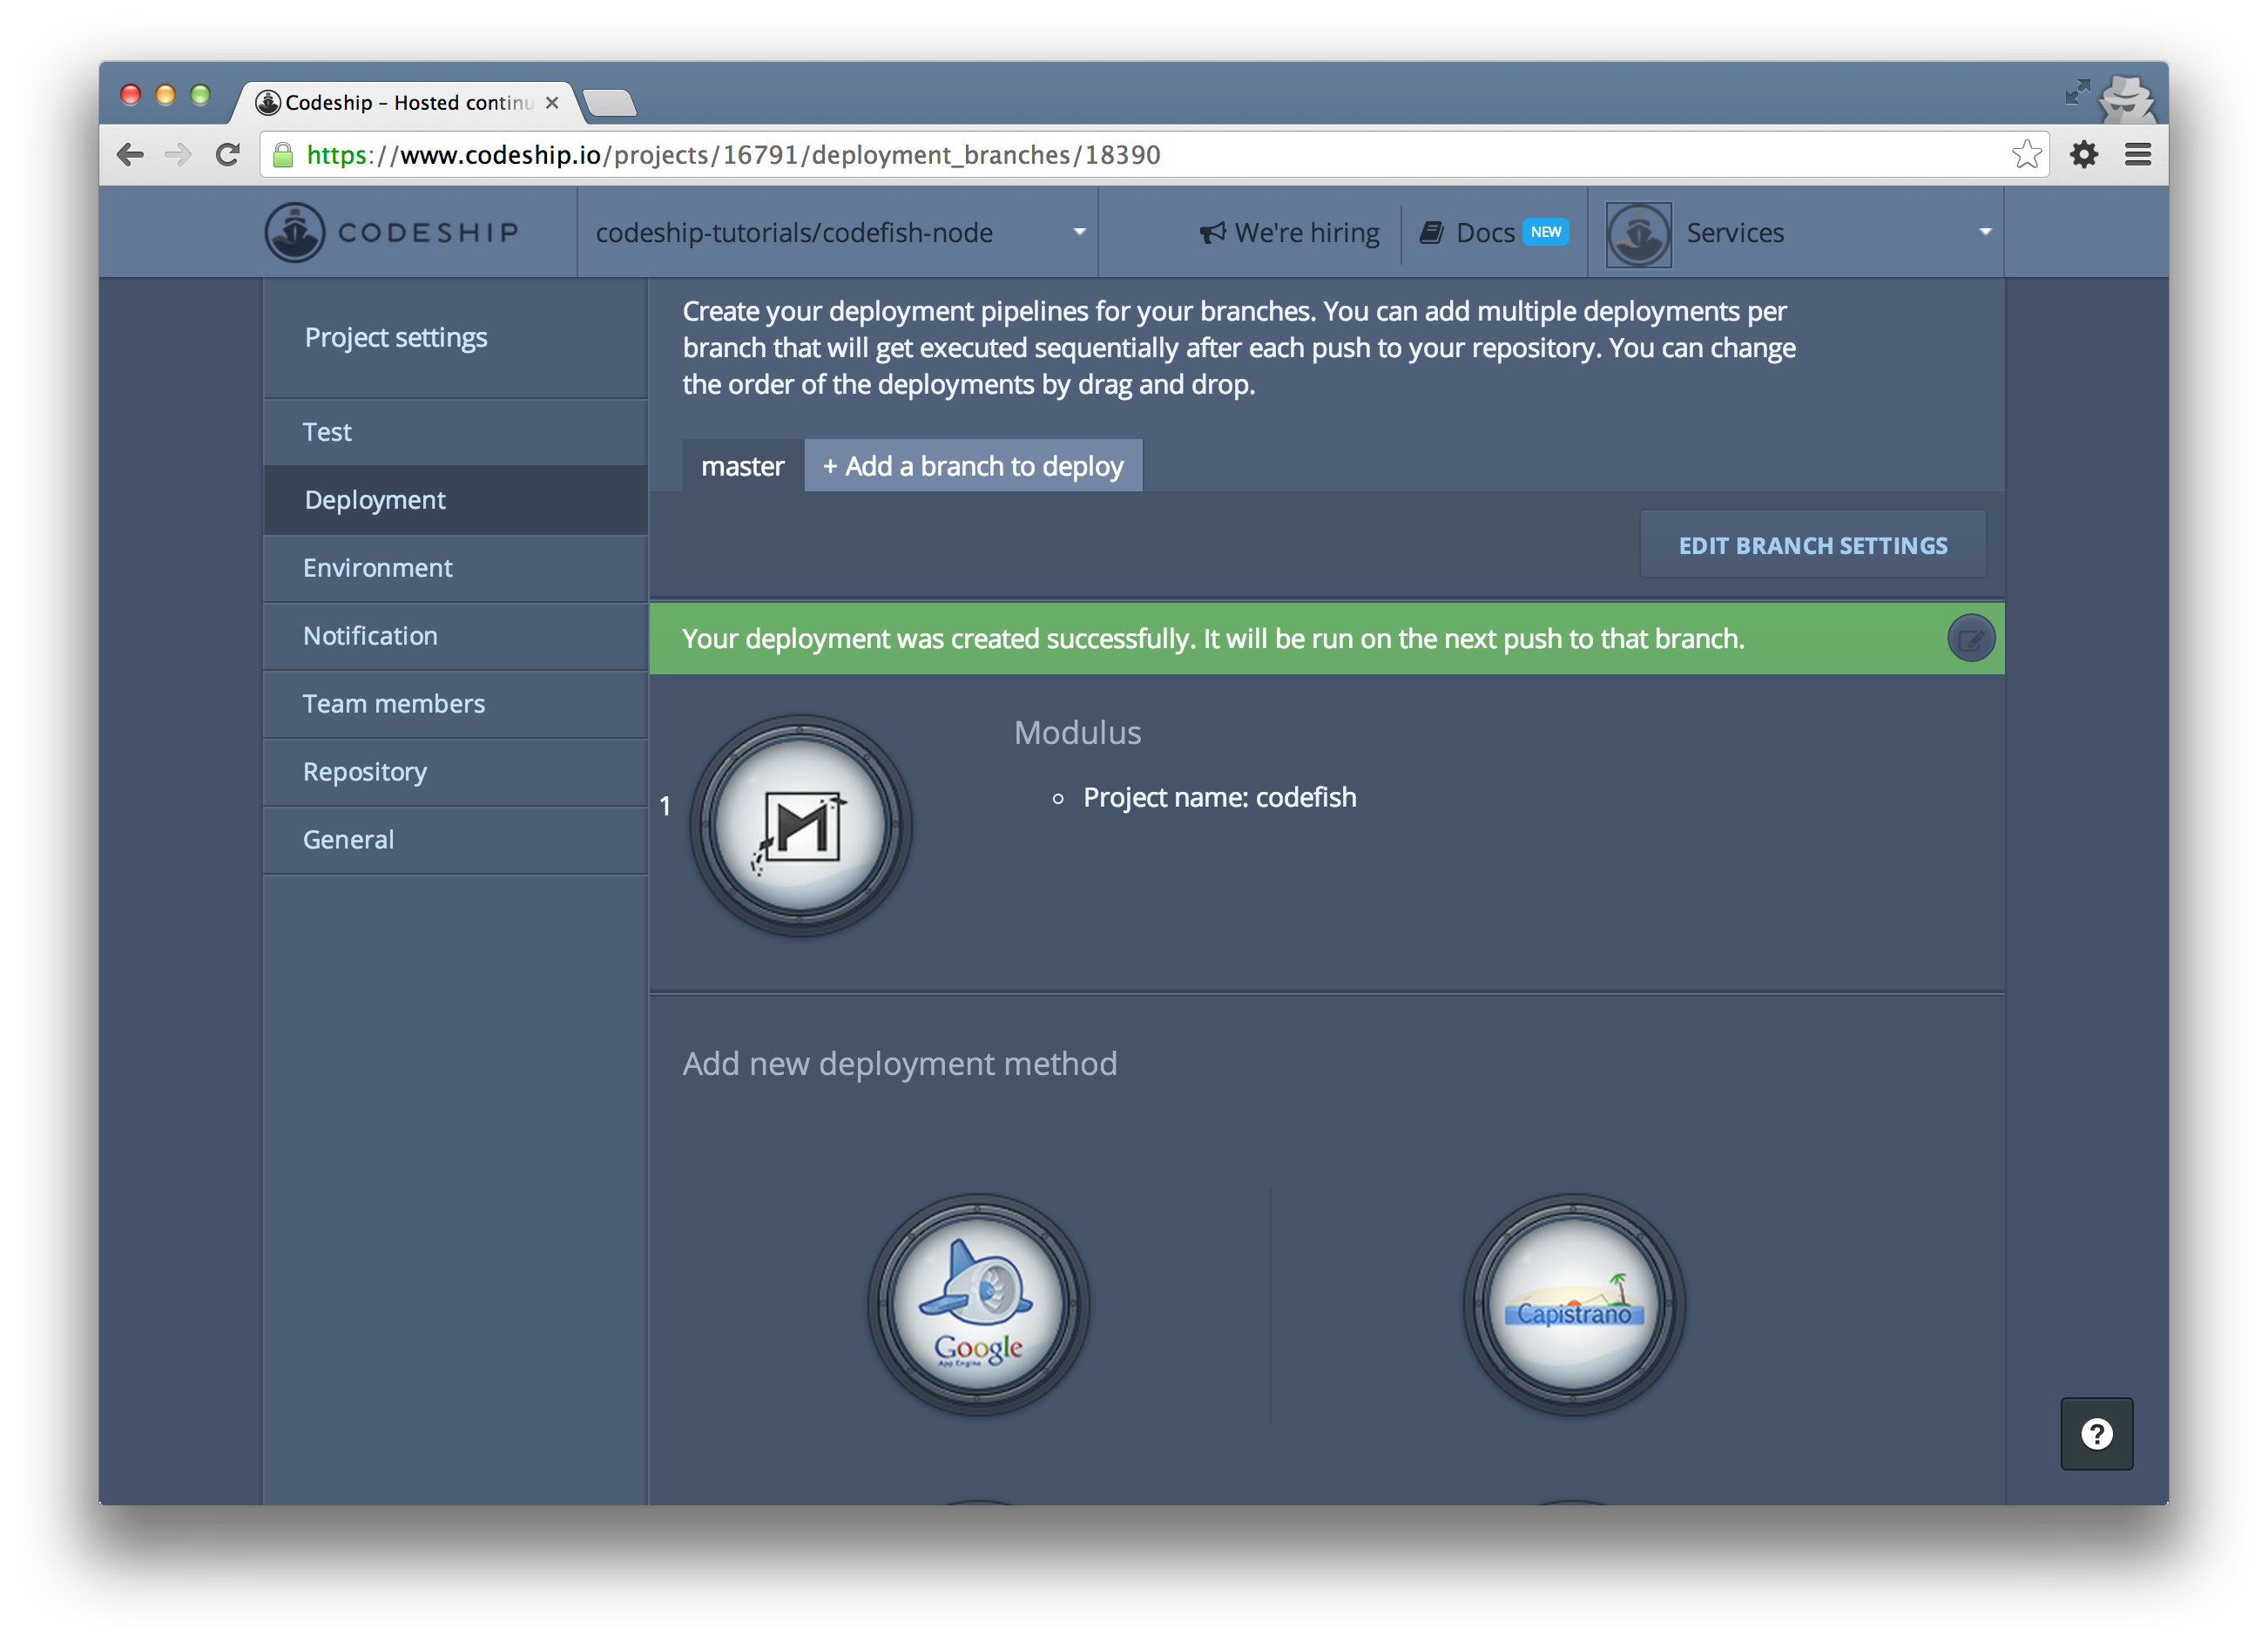Click the Services avatar icon

[x=1638, y=233]
